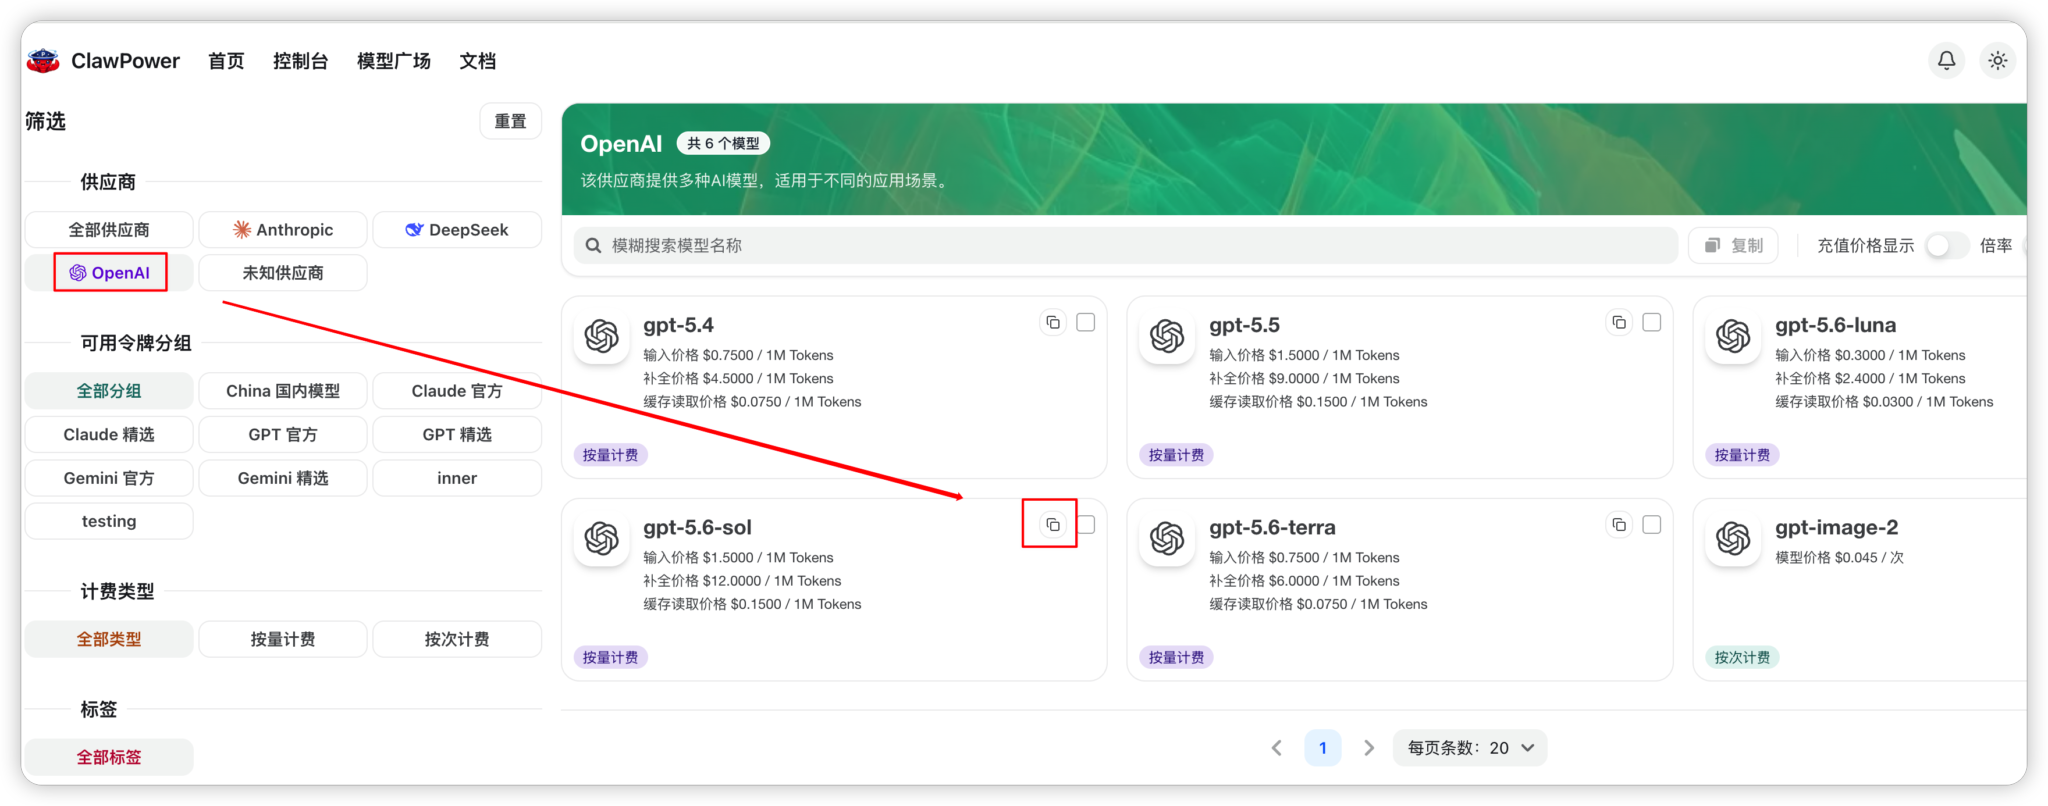Select 全部标签 tag filter
Viewport: 2048px width, 806px height.
pyautogui.click(x=109, y=757)
